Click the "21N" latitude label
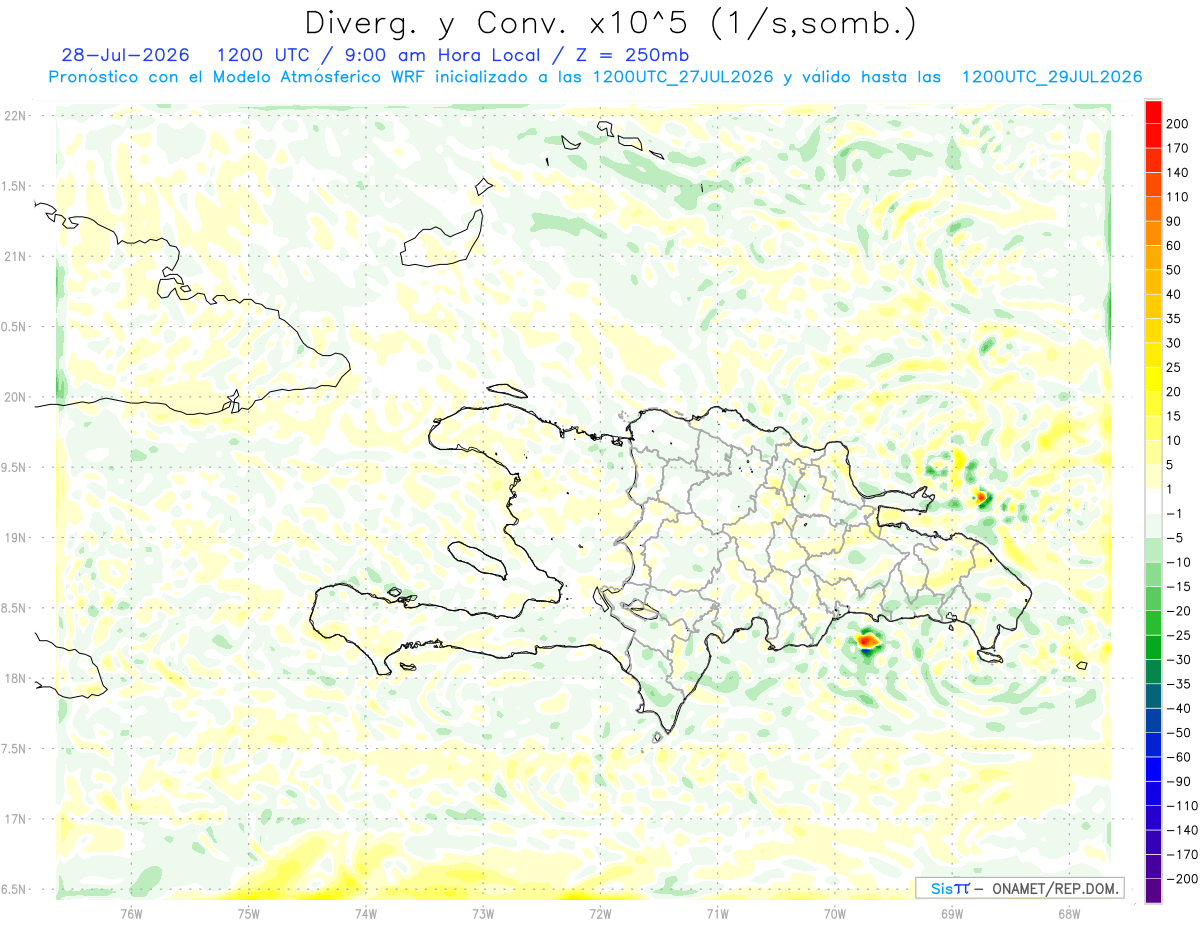Screen dimensions: 1200x927 coord(15,257)
